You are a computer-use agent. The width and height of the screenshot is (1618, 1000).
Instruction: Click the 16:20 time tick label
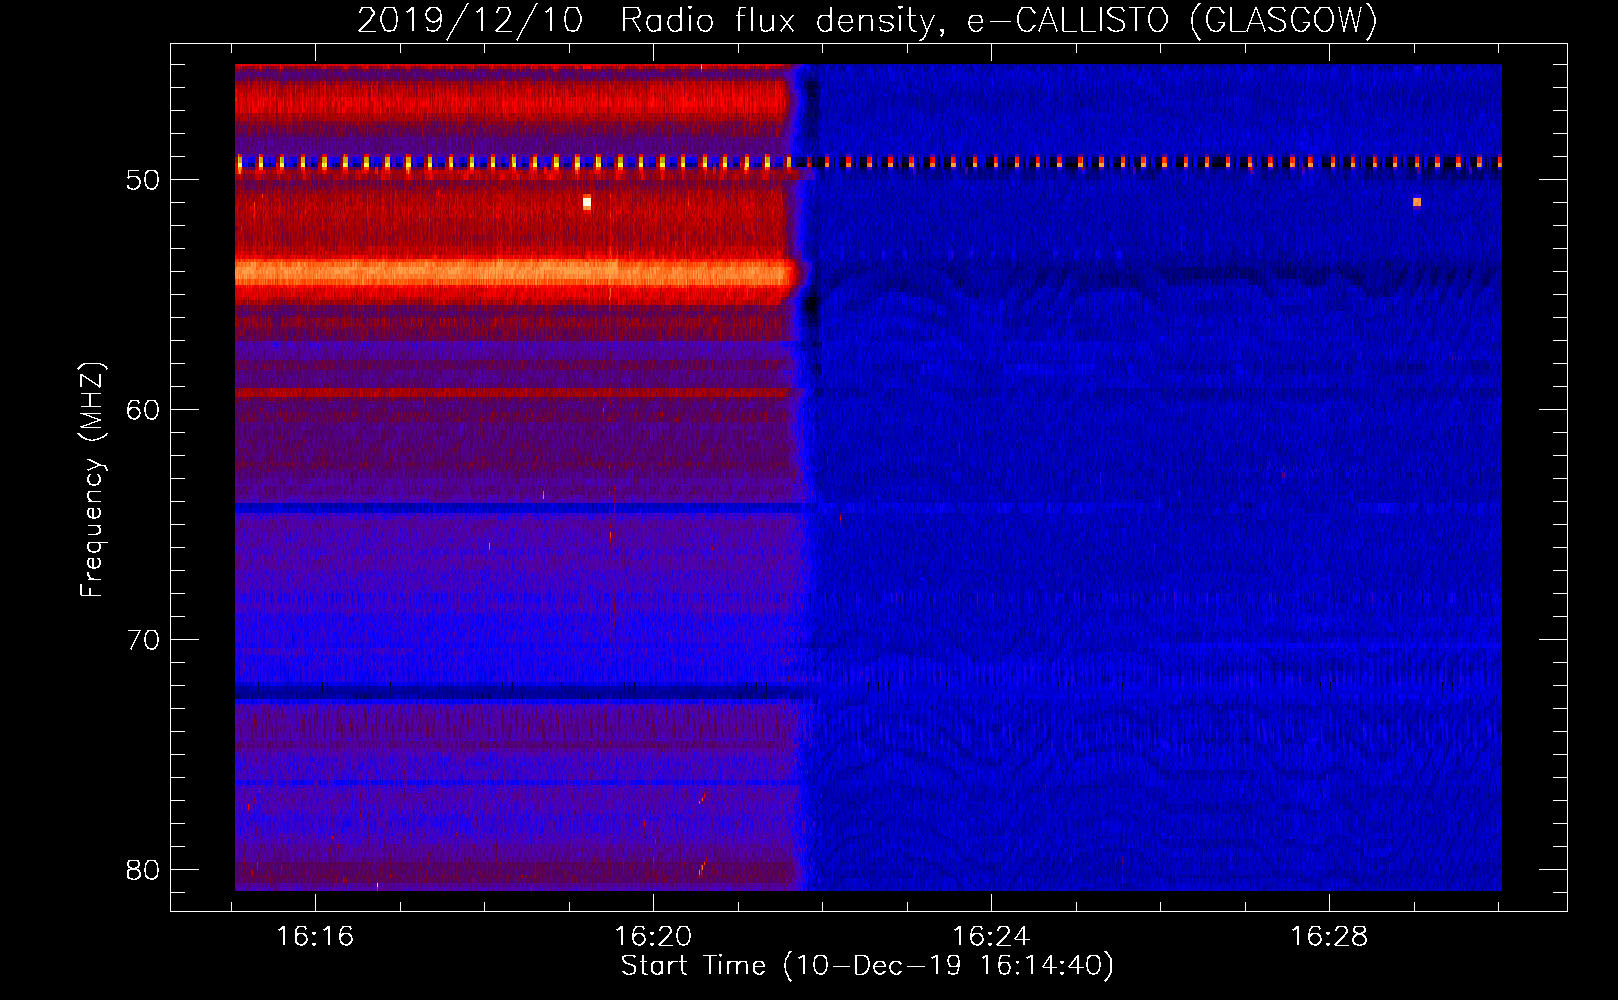653,937
